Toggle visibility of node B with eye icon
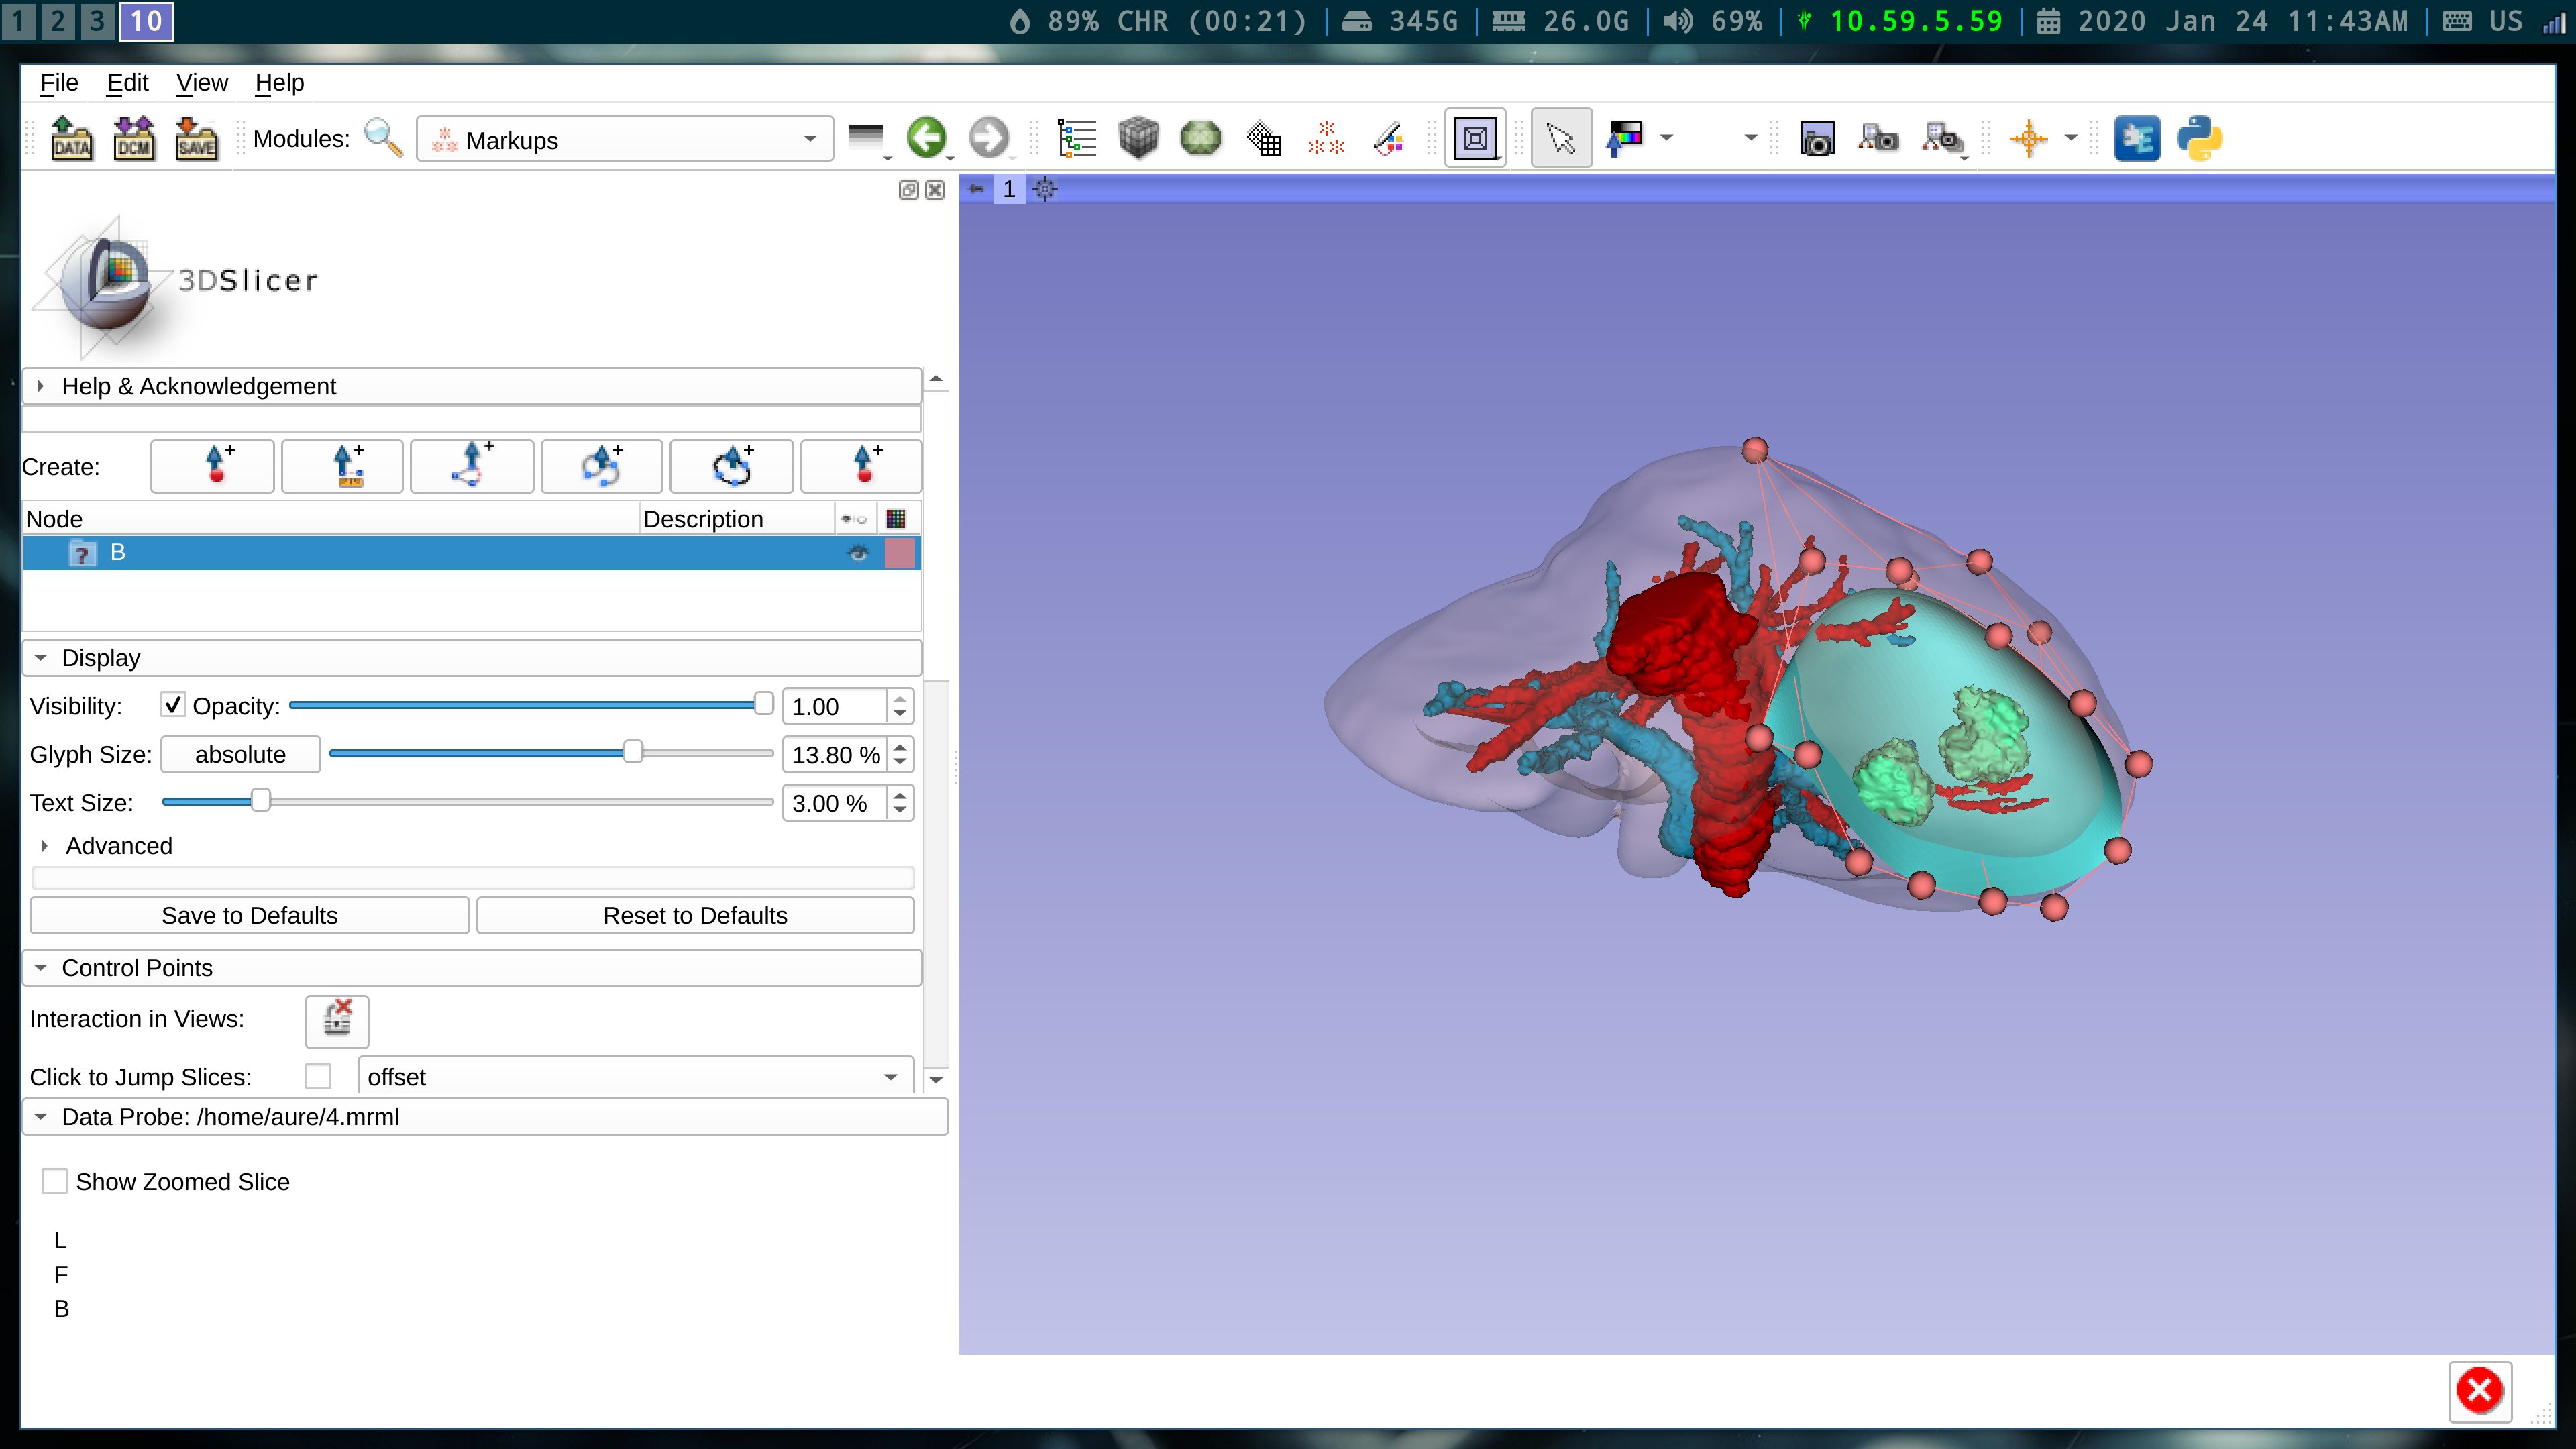The image size is (2576, 1449). click(857, 552)
